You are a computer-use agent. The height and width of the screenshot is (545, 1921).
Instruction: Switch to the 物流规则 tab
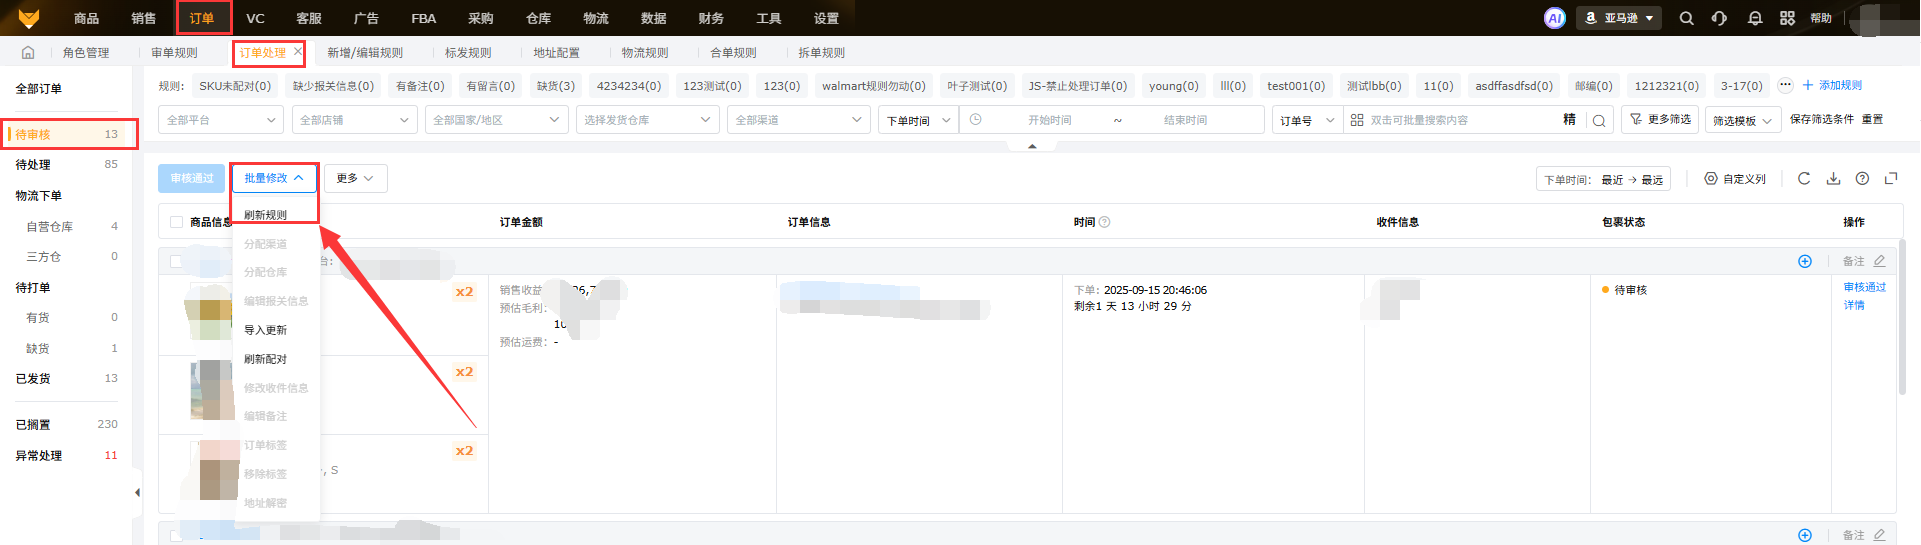click(x=645, y=52)
